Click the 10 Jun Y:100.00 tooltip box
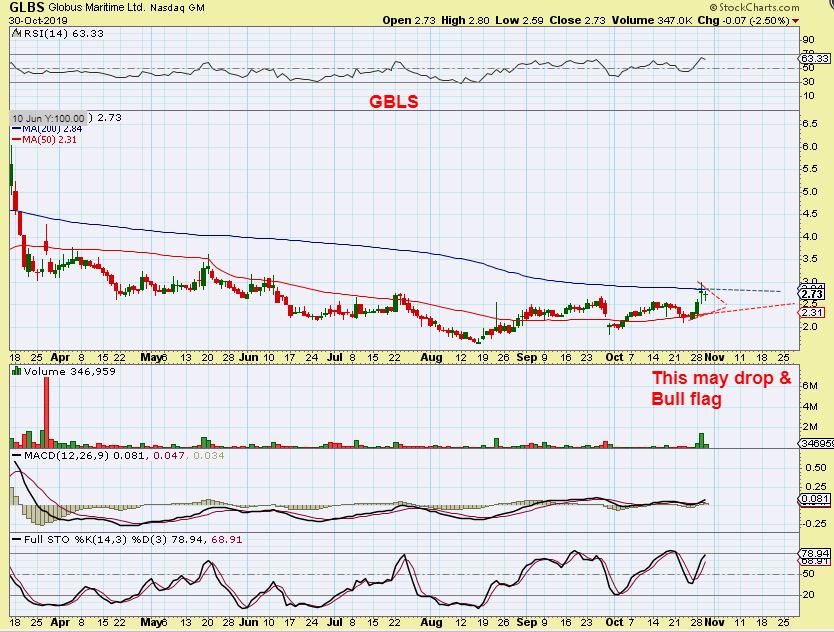Viewport: 834px width, 632px height. click(x=48, y=118)
